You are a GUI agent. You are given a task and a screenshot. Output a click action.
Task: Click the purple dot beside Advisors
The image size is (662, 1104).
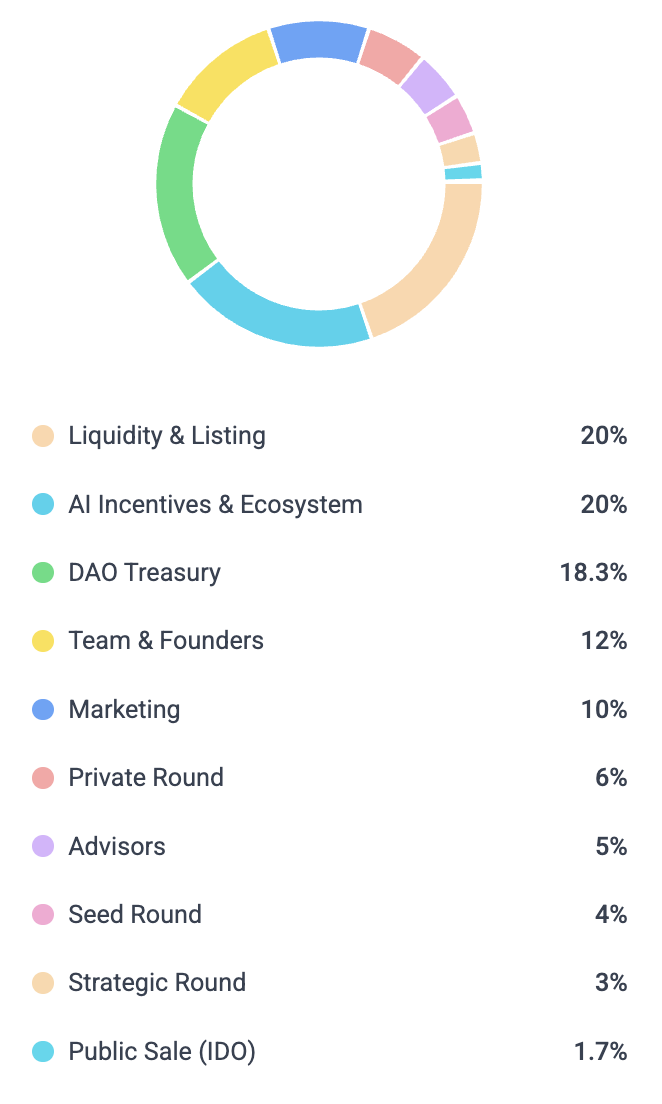pyautogui.click(x=43, y=847)
